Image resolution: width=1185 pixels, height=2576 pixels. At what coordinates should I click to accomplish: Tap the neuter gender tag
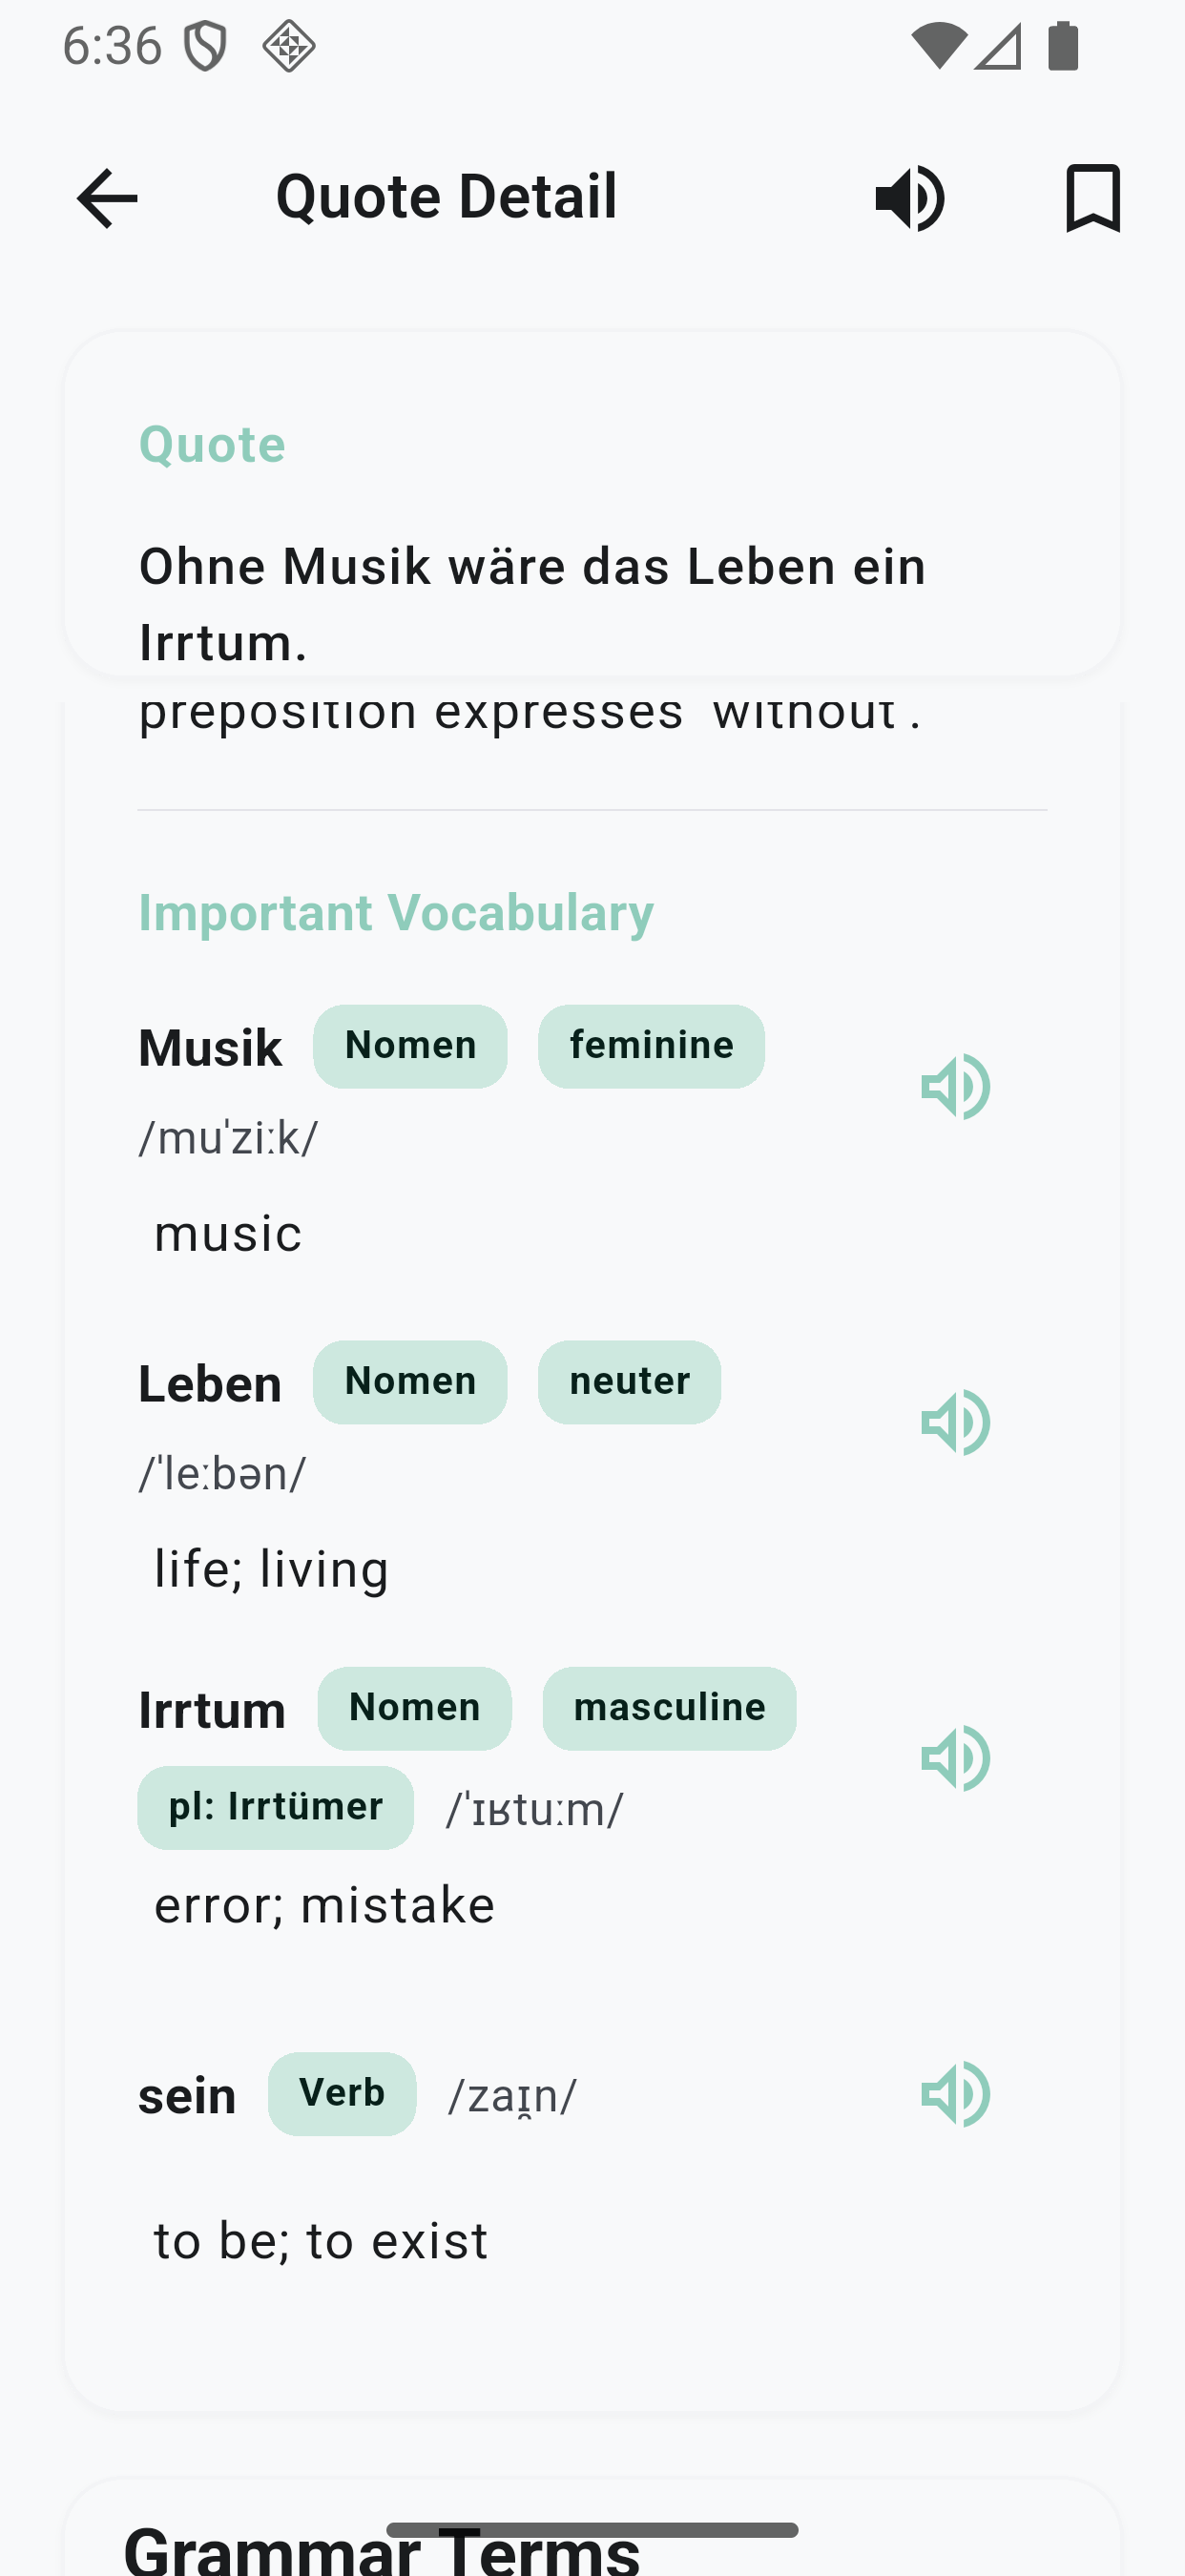(629, 1382)
